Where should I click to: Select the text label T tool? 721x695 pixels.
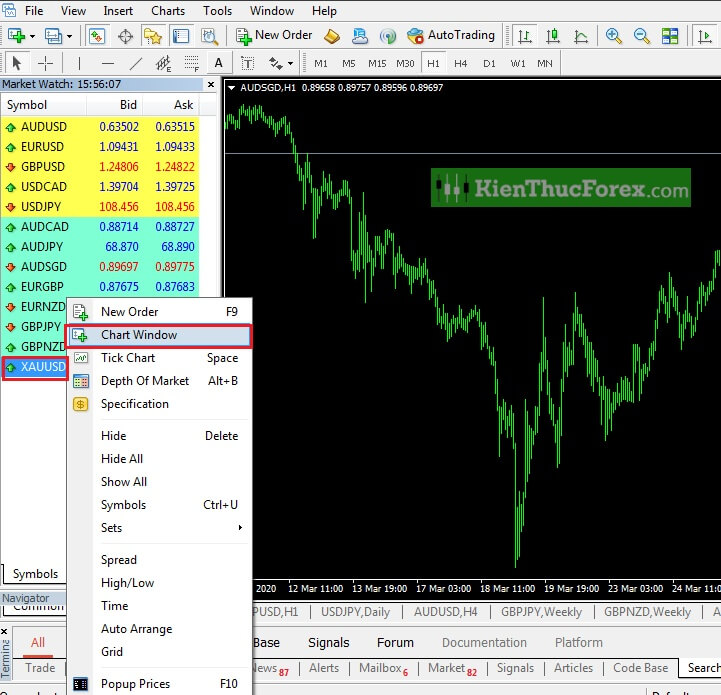coord(247,63)
